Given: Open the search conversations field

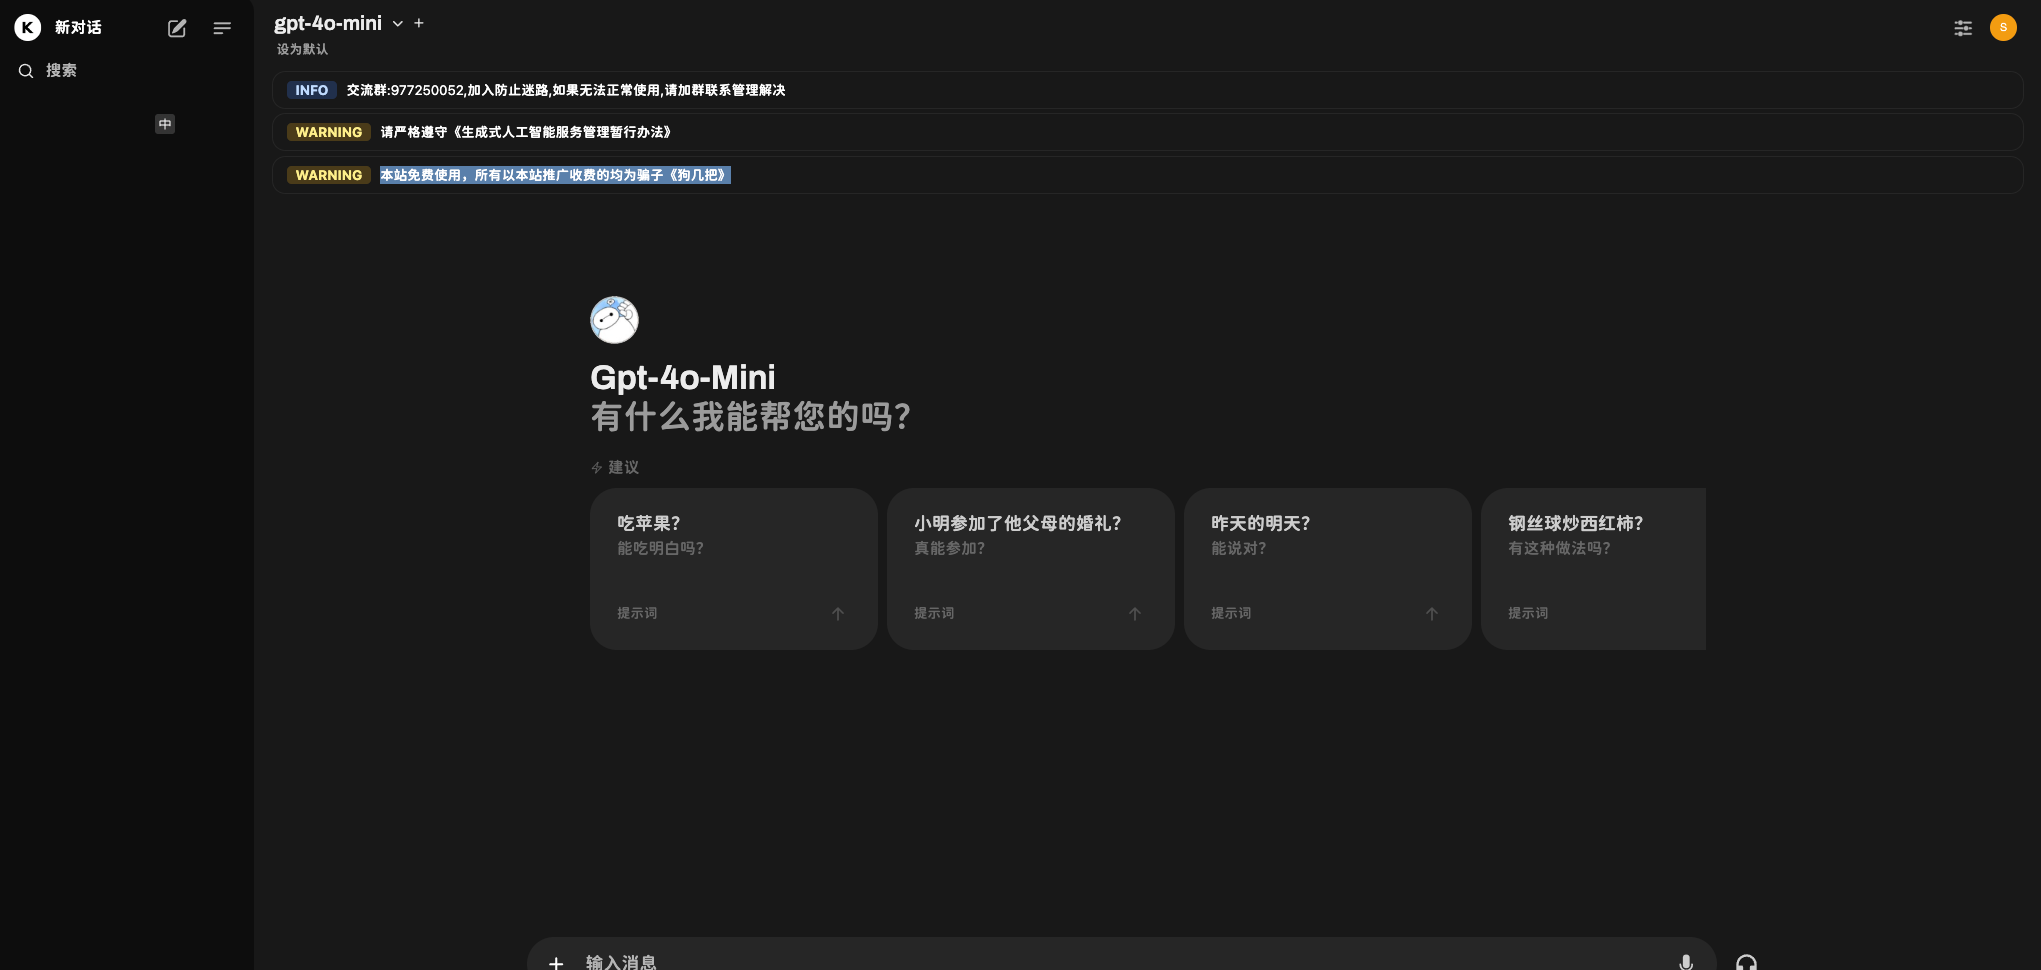Looking at the screenshot, I should click(x=61, y=70).
